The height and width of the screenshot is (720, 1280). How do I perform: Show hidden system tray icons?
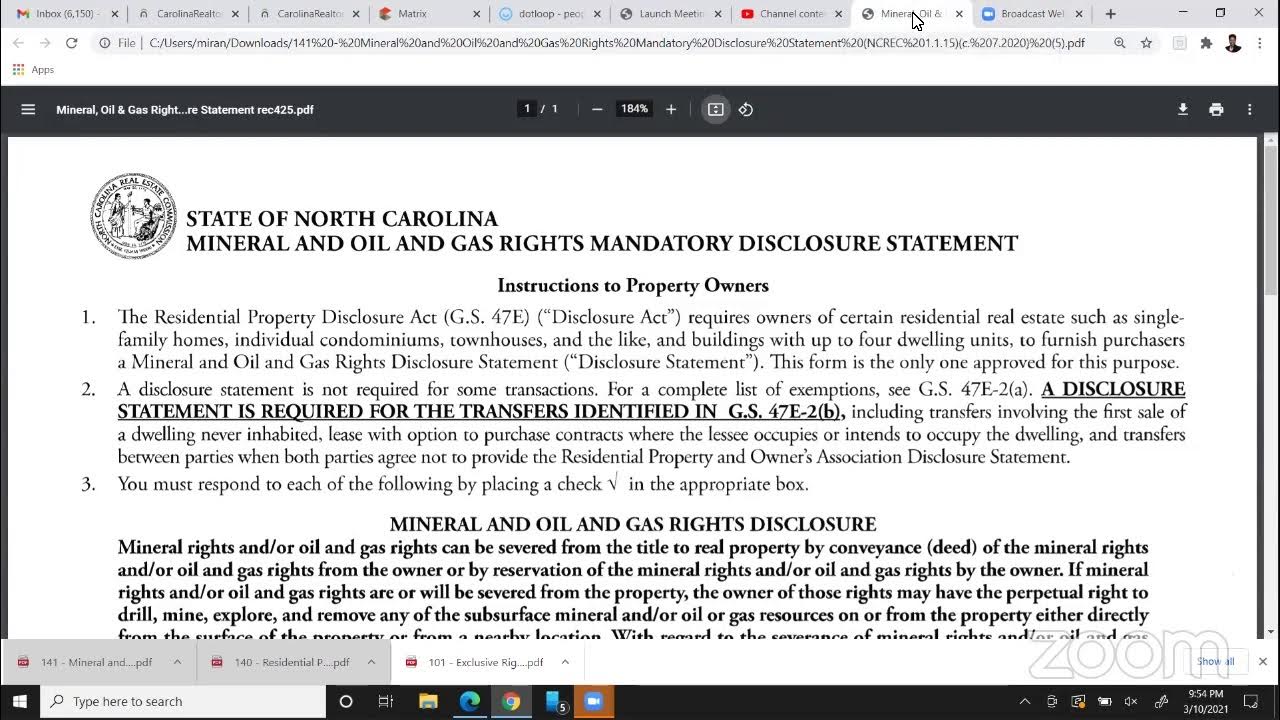click(1024, 701)
